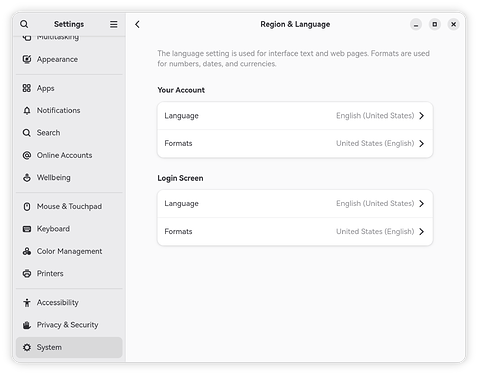
Task: Click the Privacy & Security hand icon
Action: 27,325
